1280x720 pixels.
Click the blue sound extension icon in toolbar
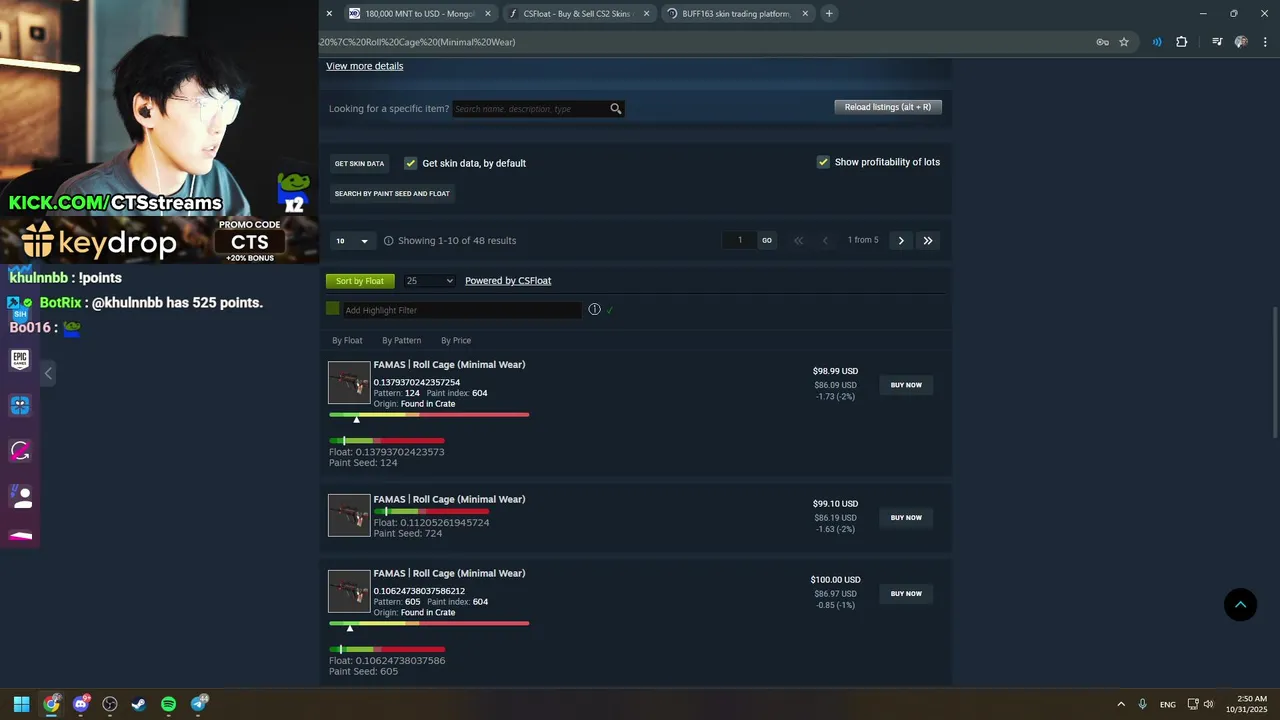[1157, 42]
